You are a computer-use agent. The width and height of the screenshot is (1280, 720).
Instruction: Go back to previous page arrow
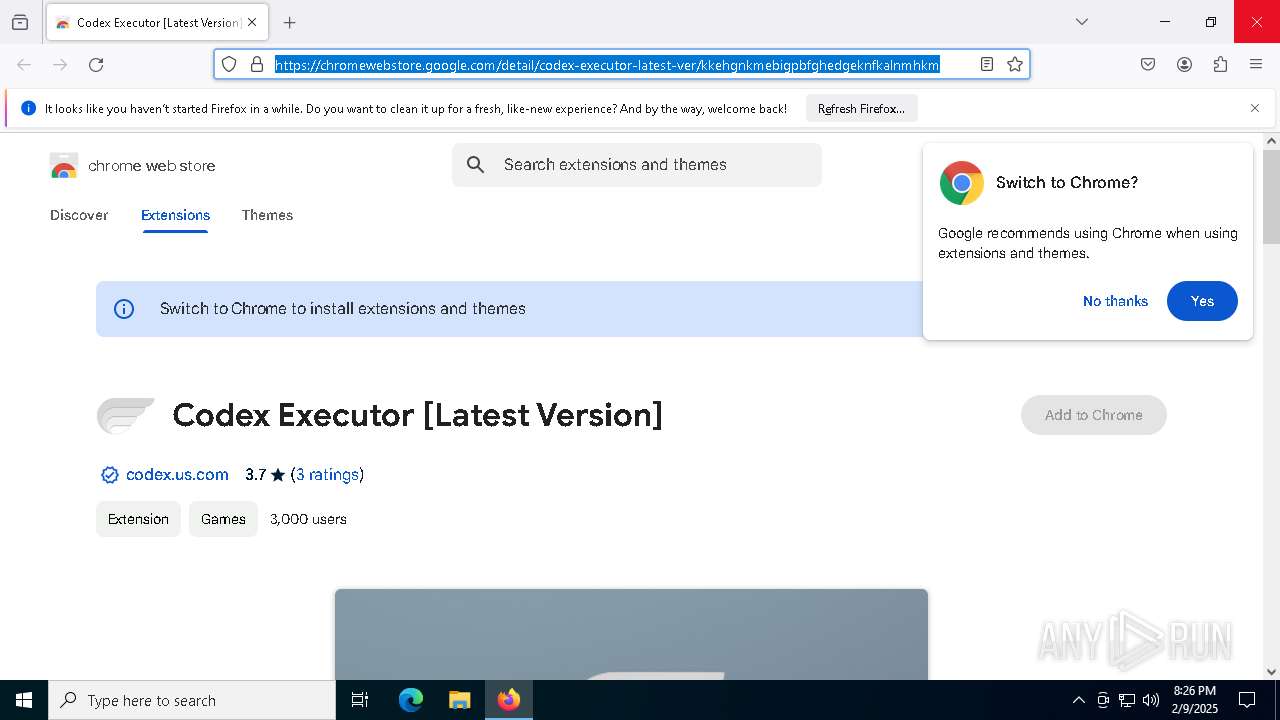pyautogui.click(x=24, y=65)
